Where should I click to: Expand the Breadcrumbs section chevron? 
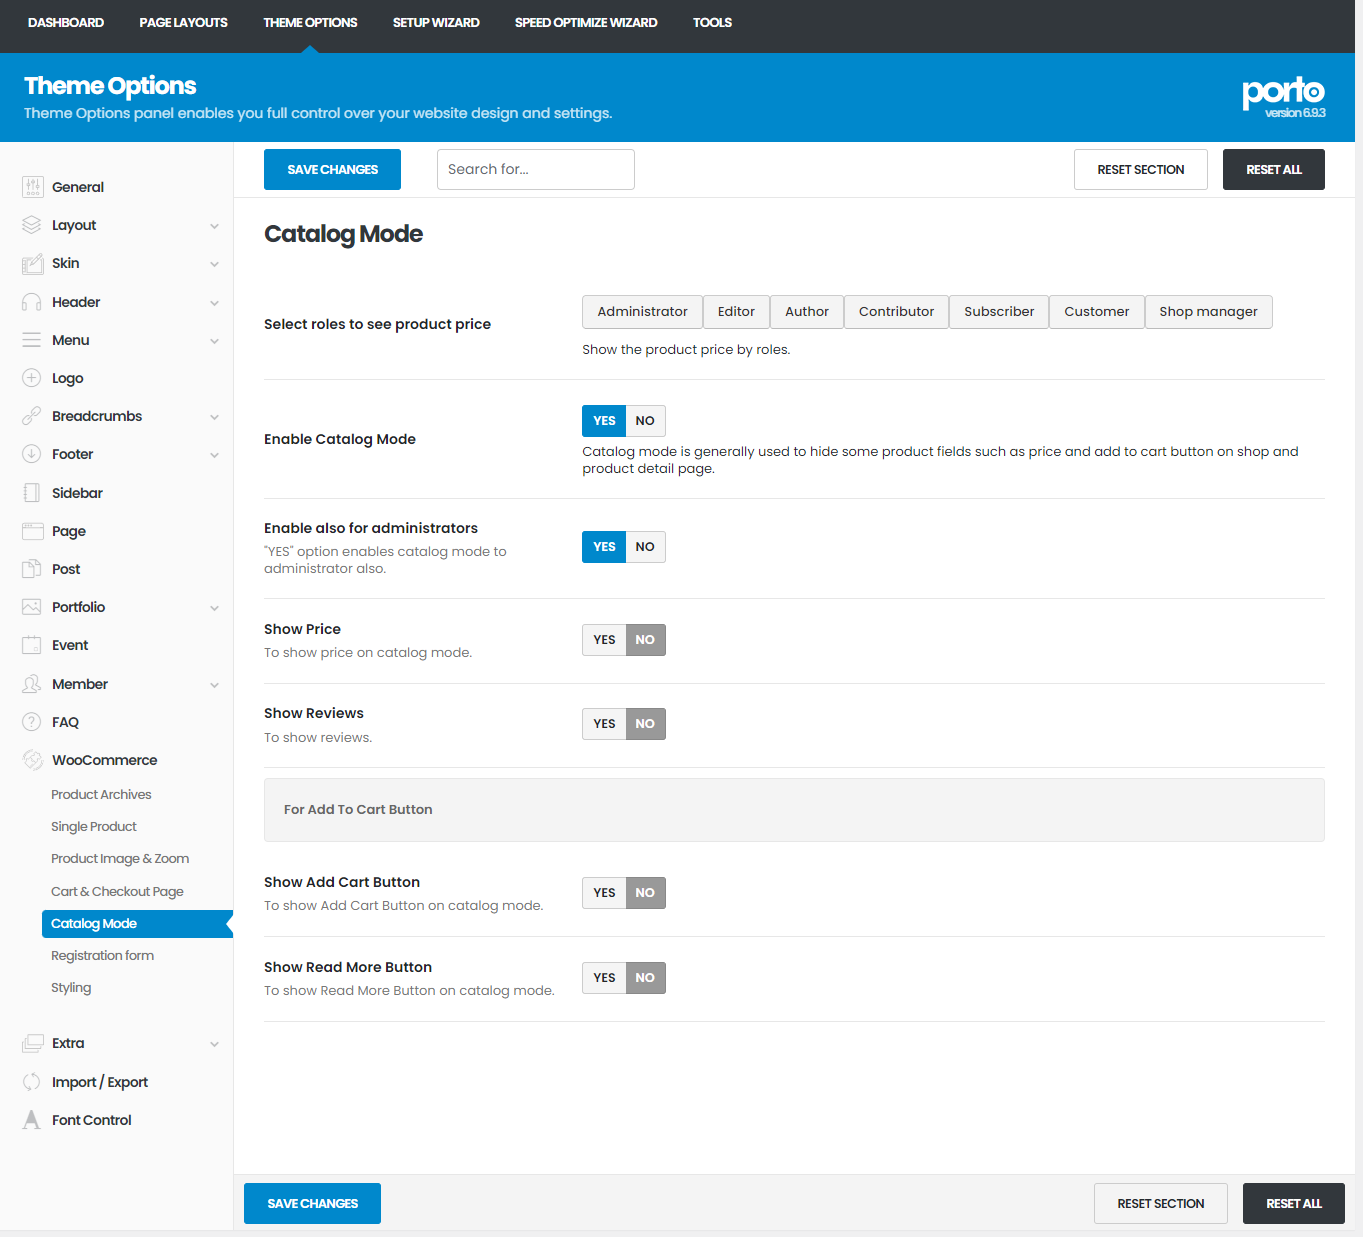click(214, 417)
